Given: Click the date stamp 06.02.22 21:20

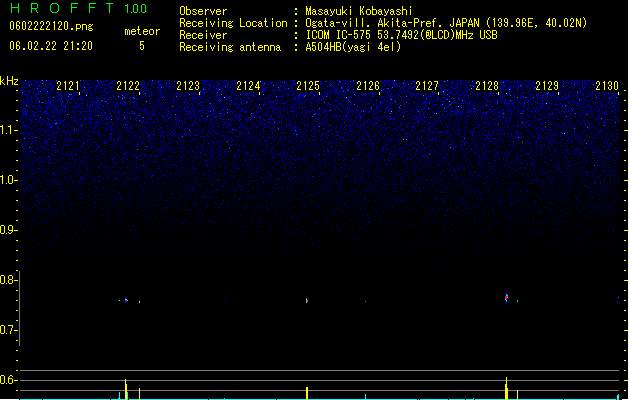Looking at the screenshot, I should tap(51, 46).
